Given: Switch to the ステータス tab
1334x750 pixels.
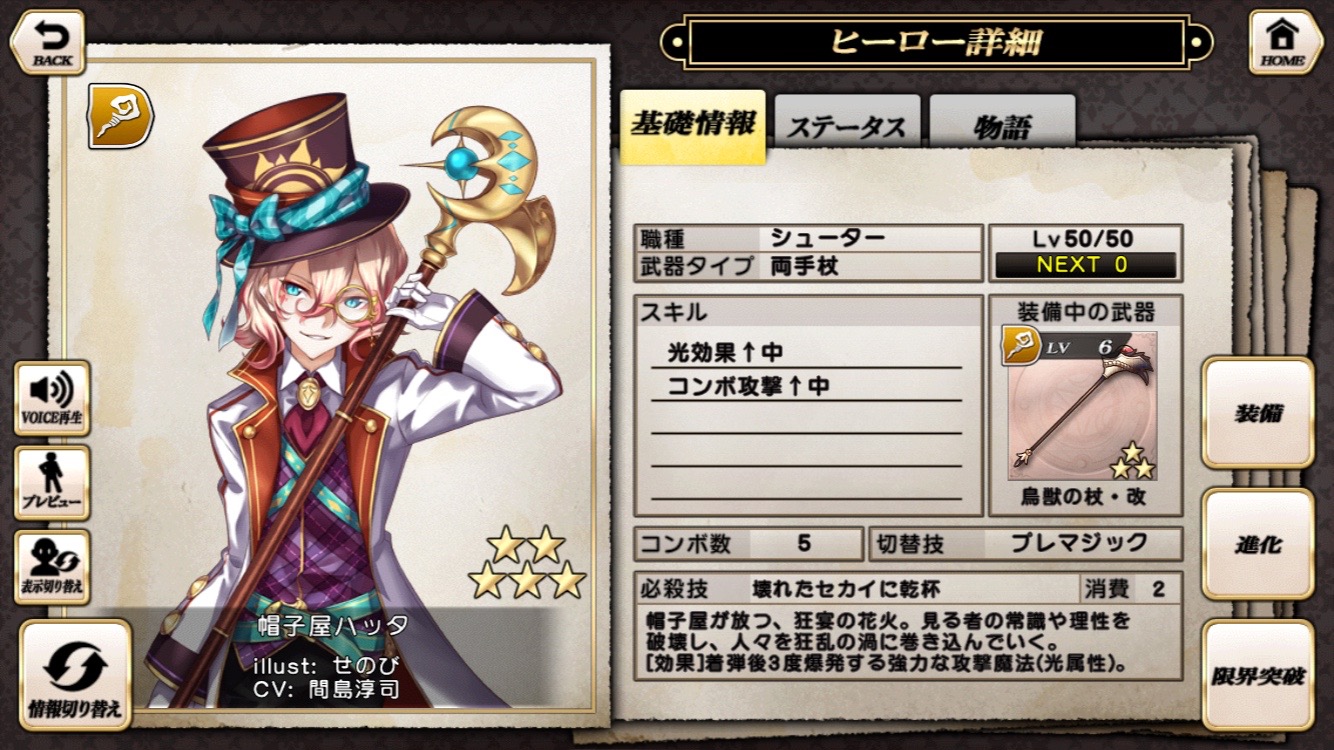Looking at the screenshot, I should [847, 128].
